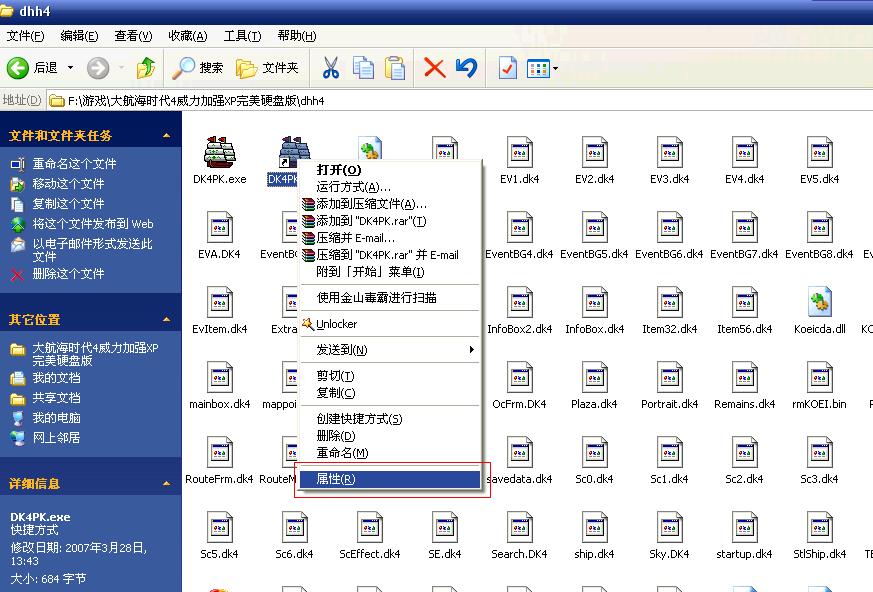This screenshot has width=873, height=592.
Task: Click the Back (后退) toolbar button
Action: [32, 68]
